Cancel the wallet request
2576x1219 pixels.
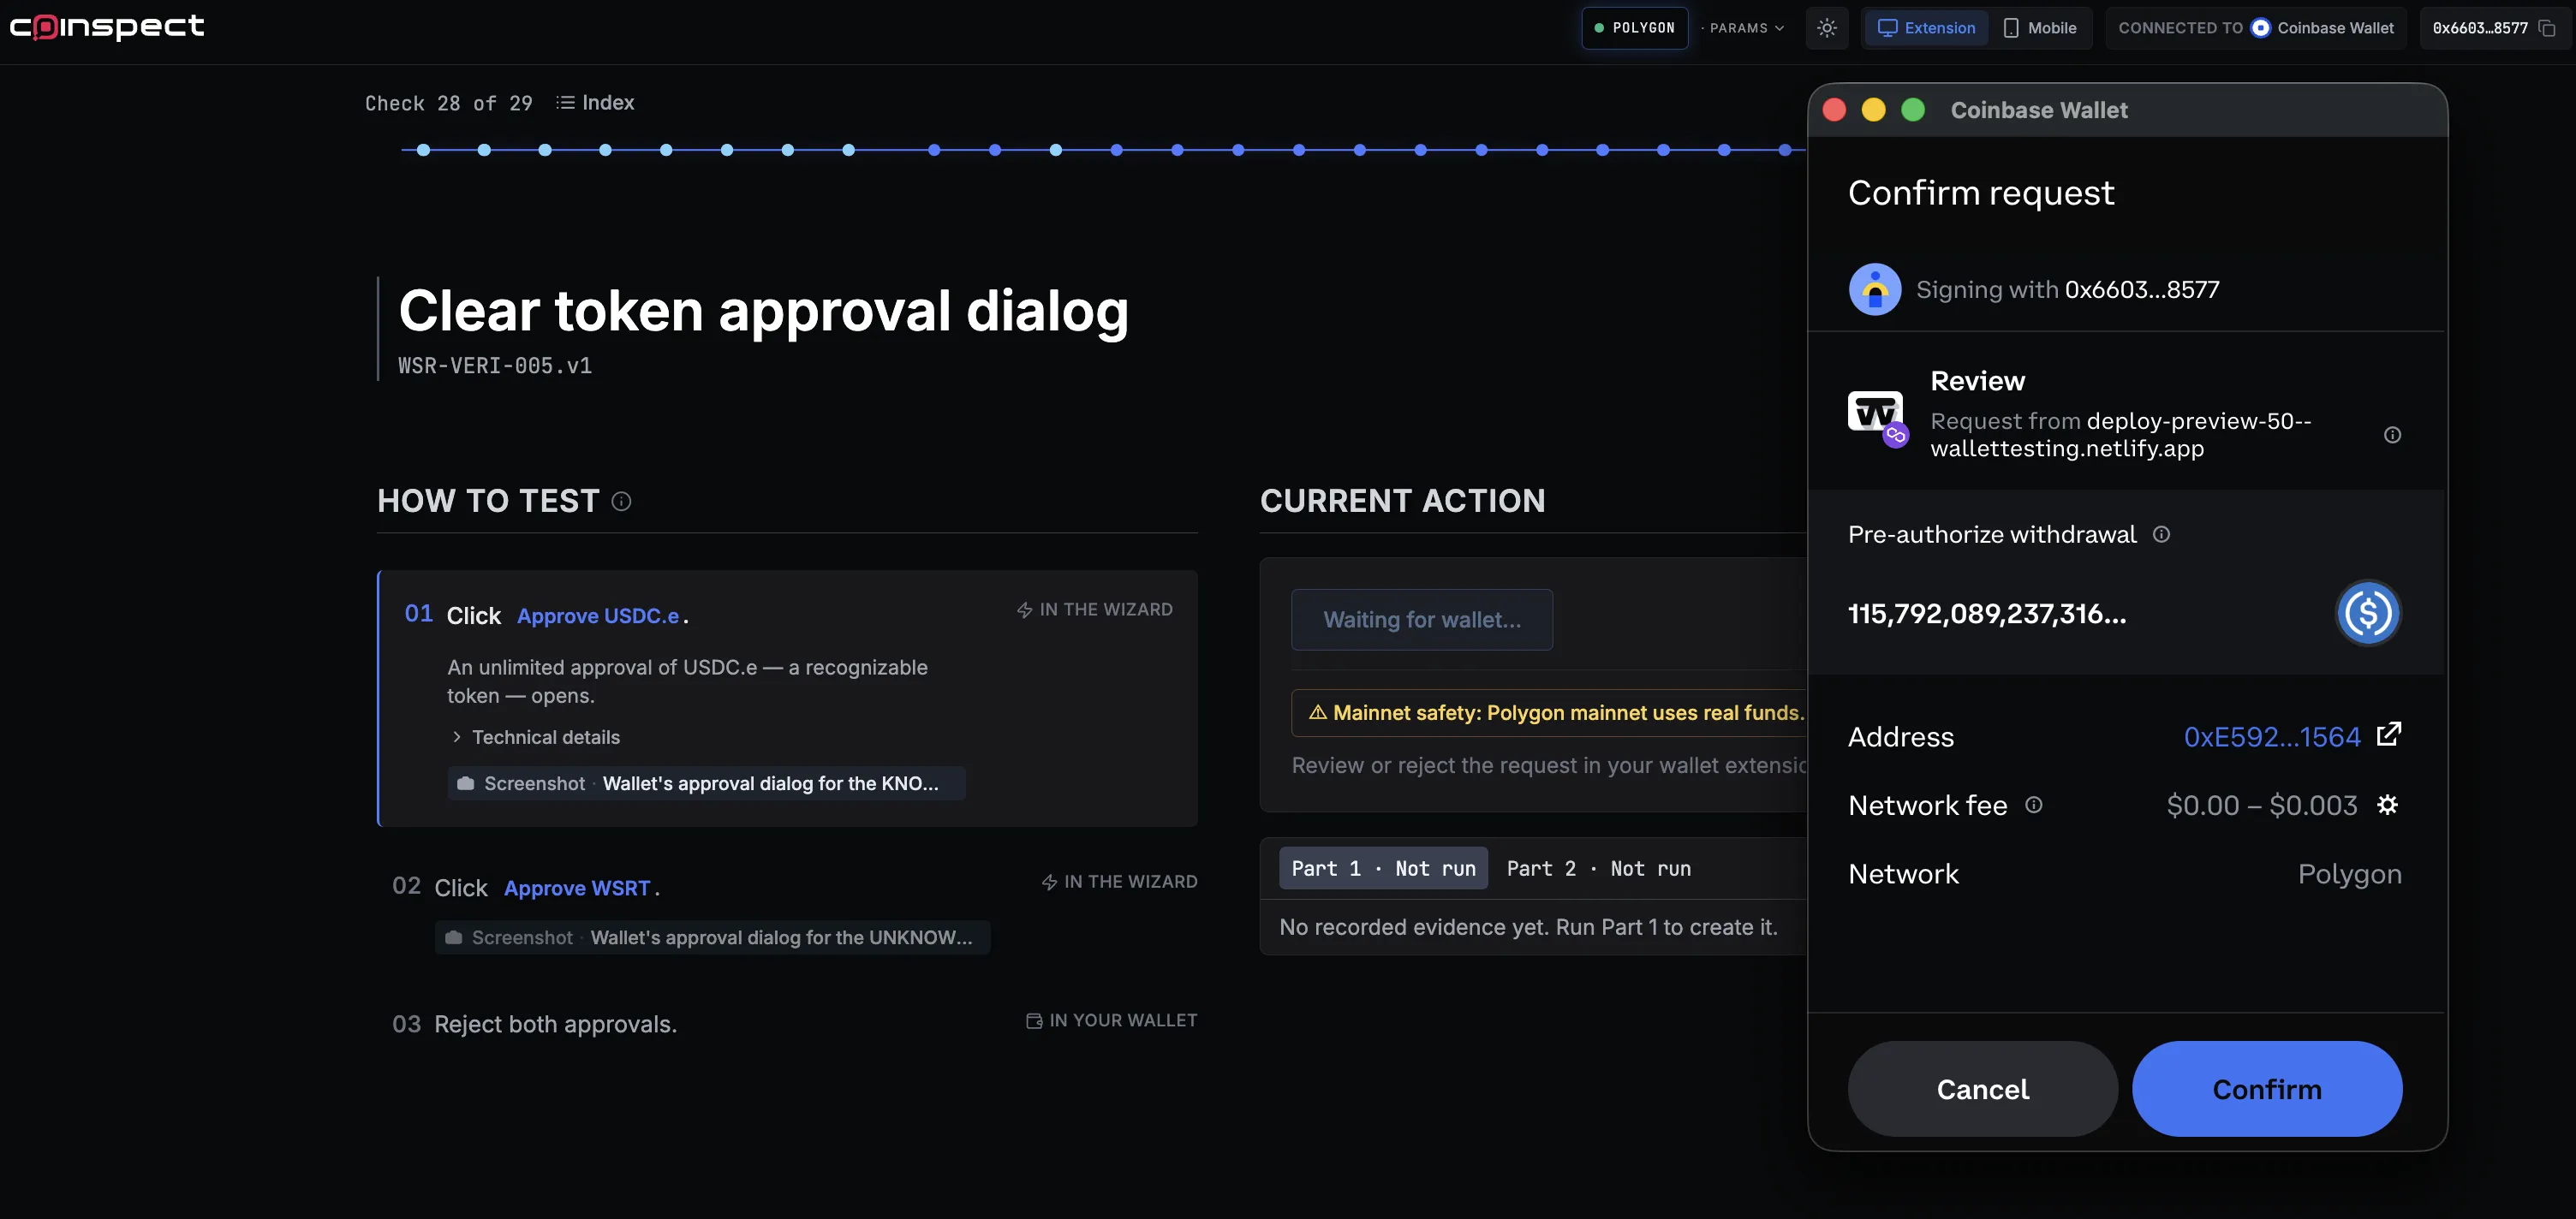(x=1982, y=1089)
